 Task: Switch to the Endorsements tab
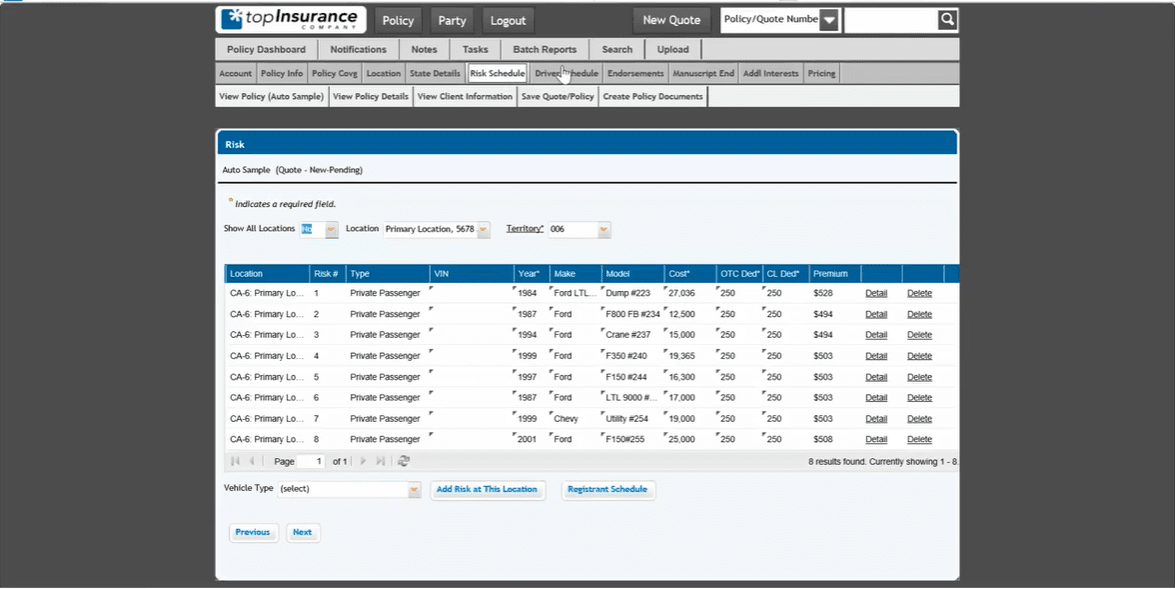(635, 74)
